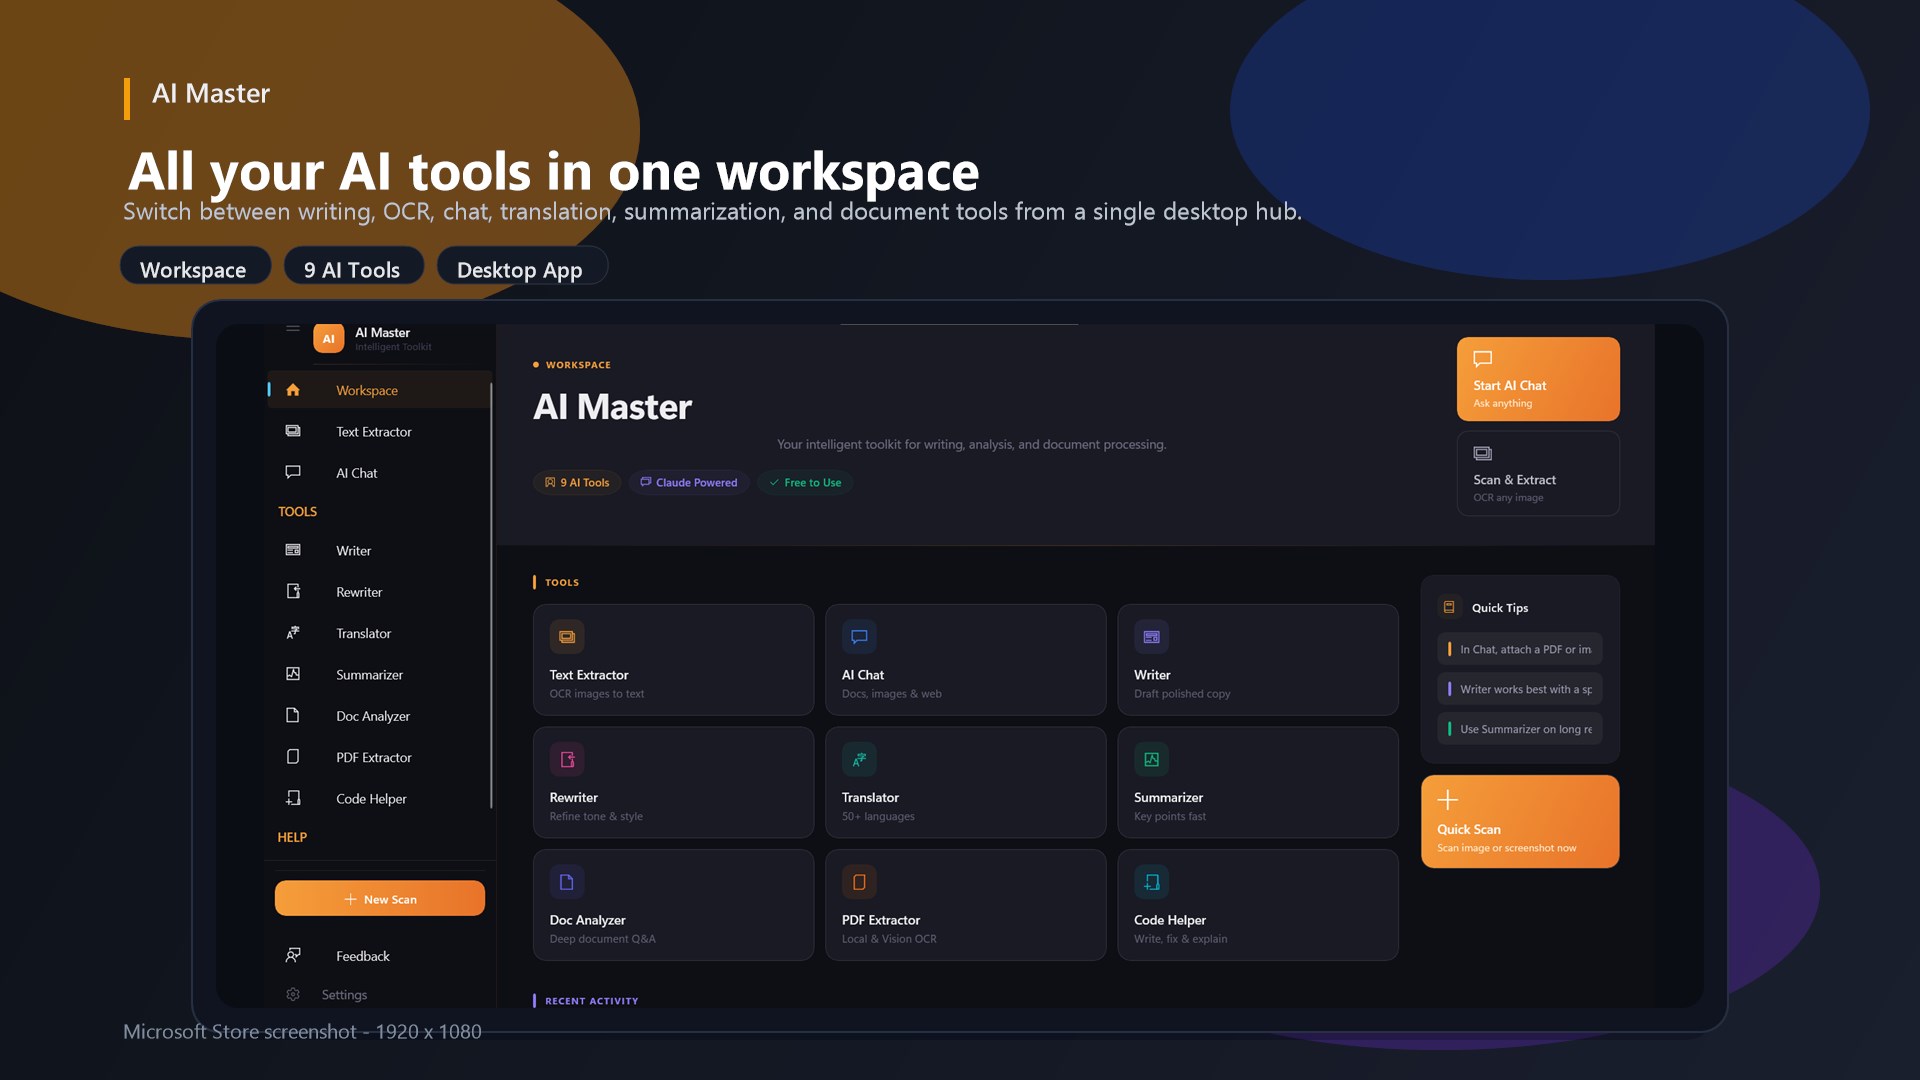Click the AI Chat card icon
The image size is (1920, 1080).
point(859,637)
